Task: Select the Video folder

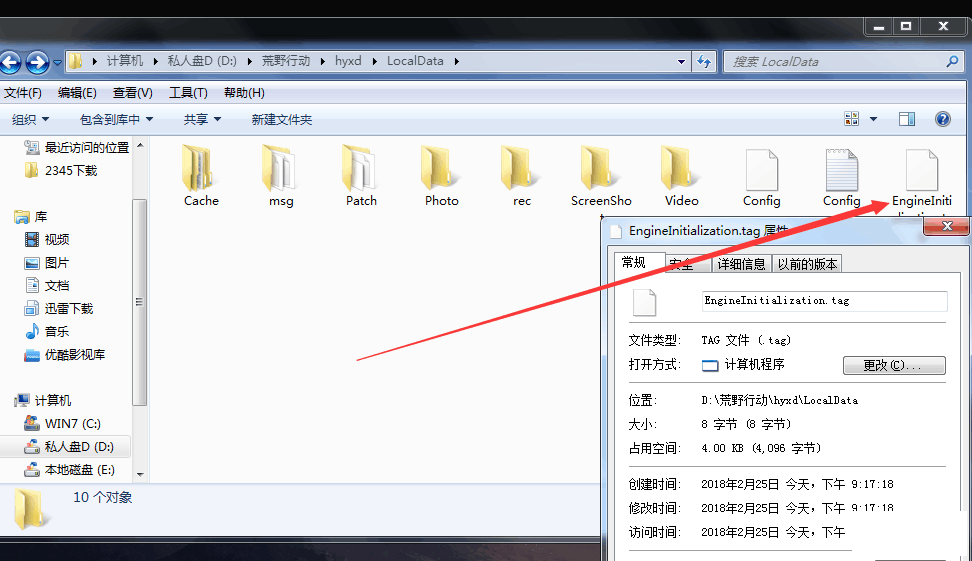Action: (681, 176)
